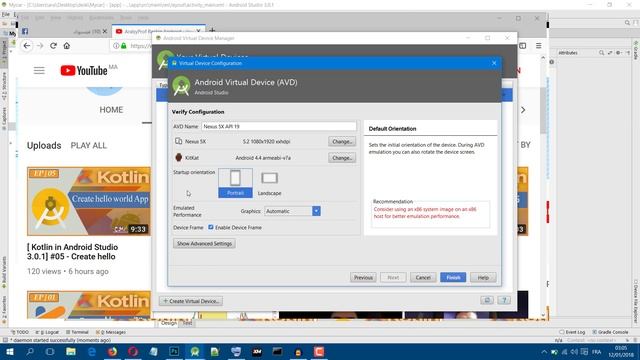Click the browser forward arrow

[x=40, y=46]
